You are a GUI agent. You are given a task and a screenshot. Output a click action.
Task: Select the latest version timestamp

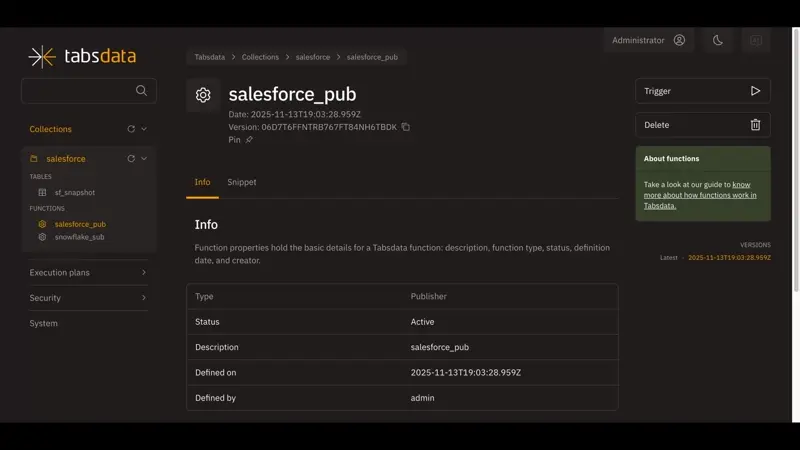(x=729, y=258)
